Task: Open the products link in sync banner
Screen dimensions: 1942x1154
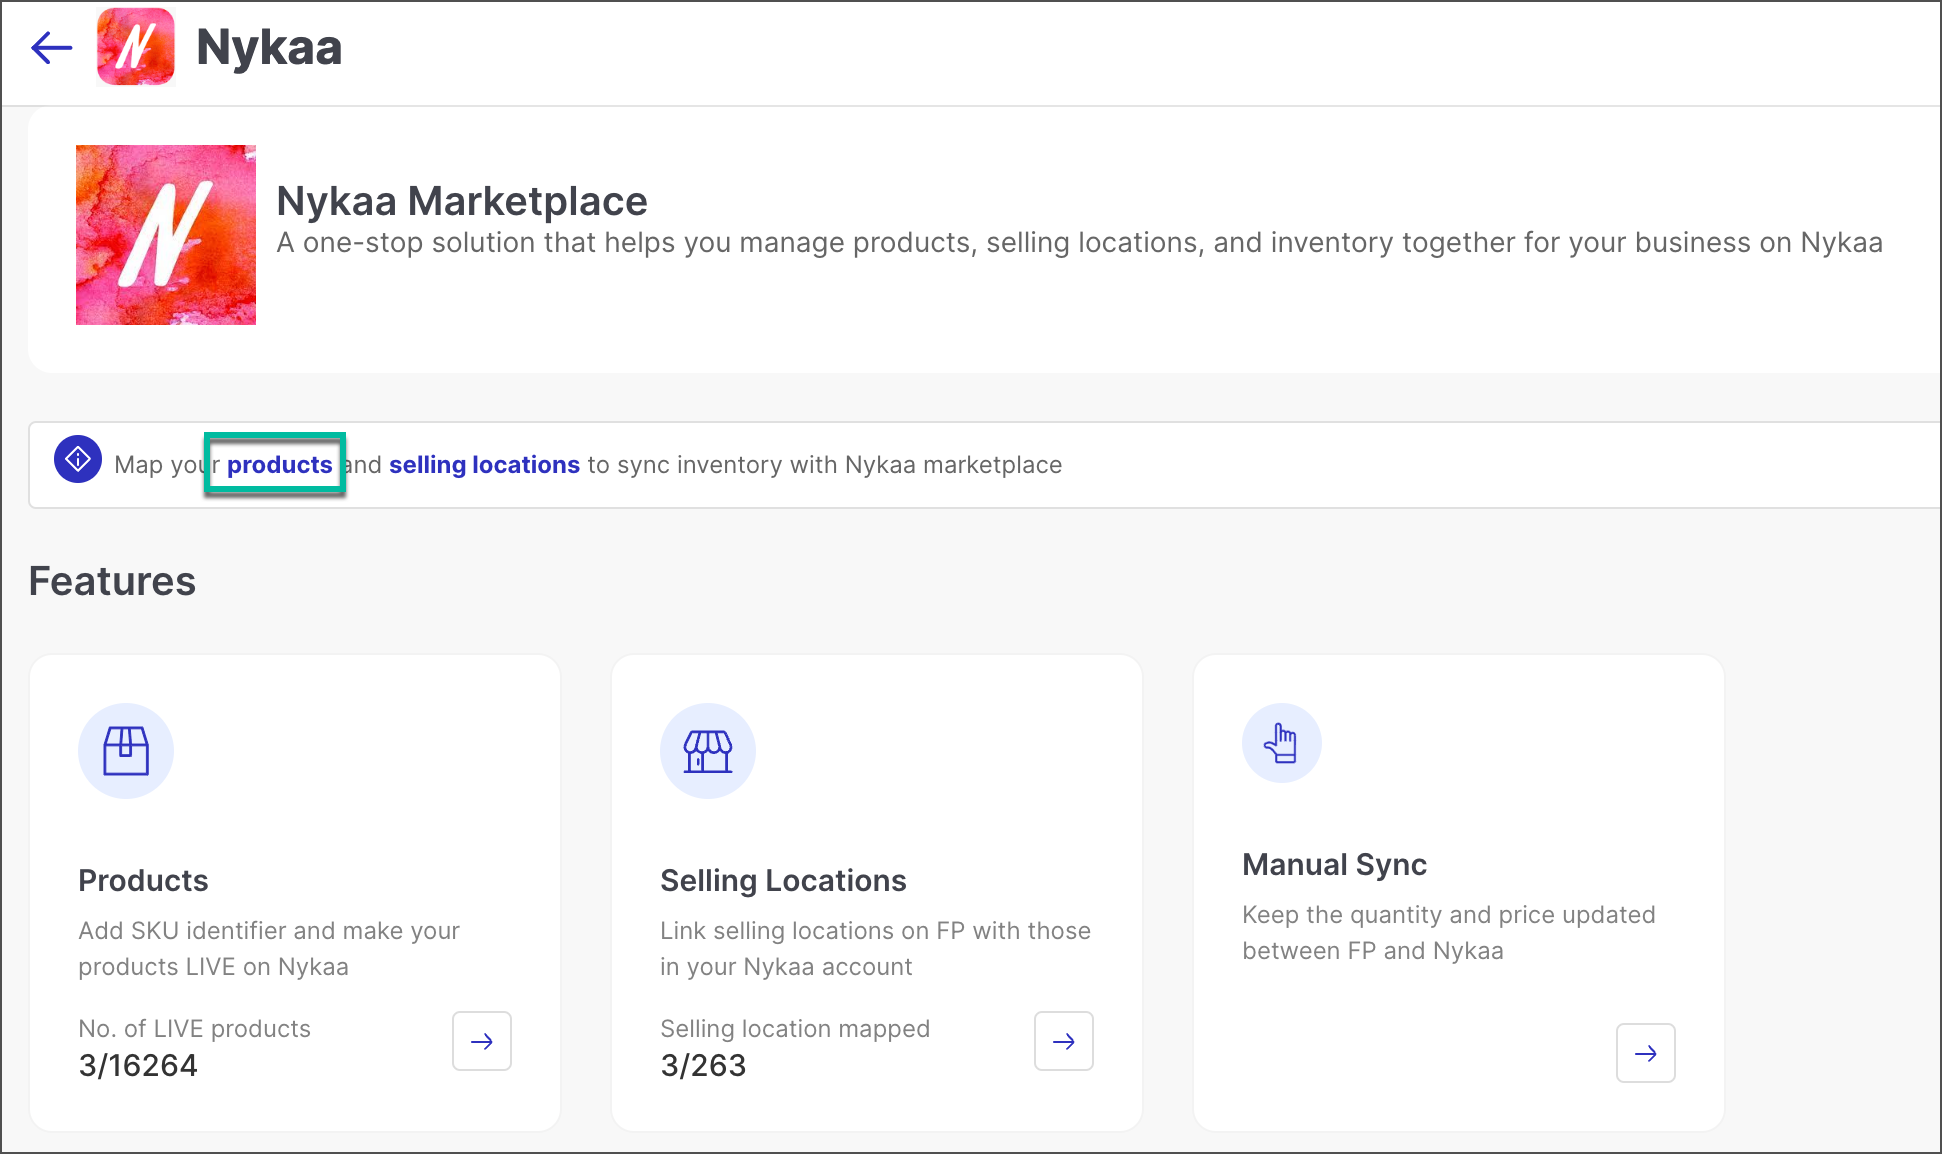Action: pyautogui.click(x=279, y=464)
